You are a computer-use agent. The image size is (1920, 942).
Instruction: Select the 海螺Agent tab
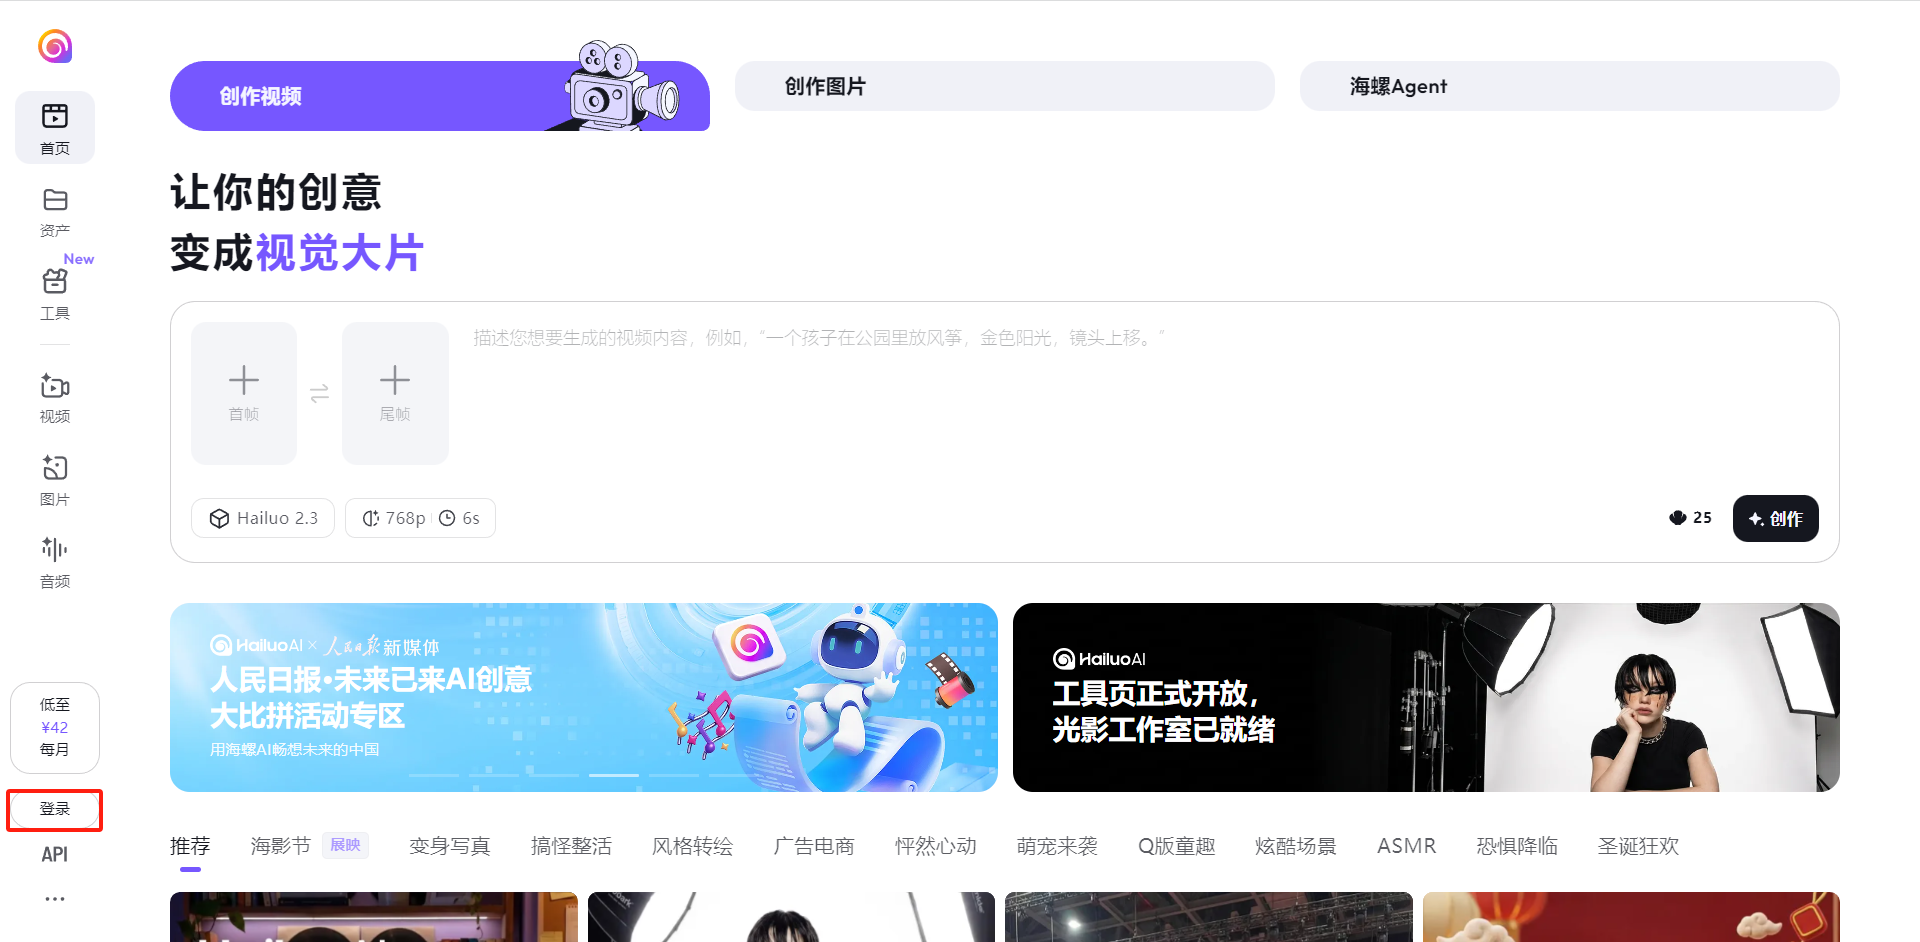coord(1568,86)
